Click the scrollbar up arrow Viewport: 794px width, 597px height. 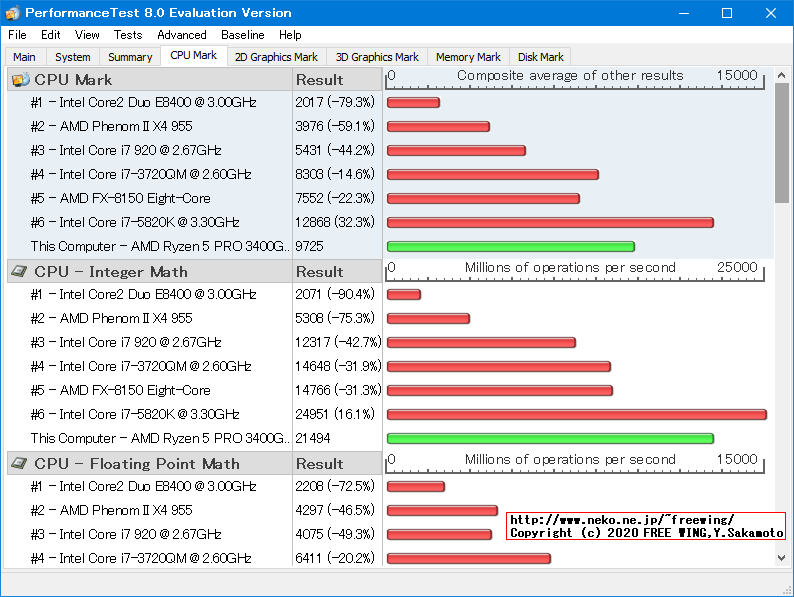pyautogui.click(x=781, y=75)
